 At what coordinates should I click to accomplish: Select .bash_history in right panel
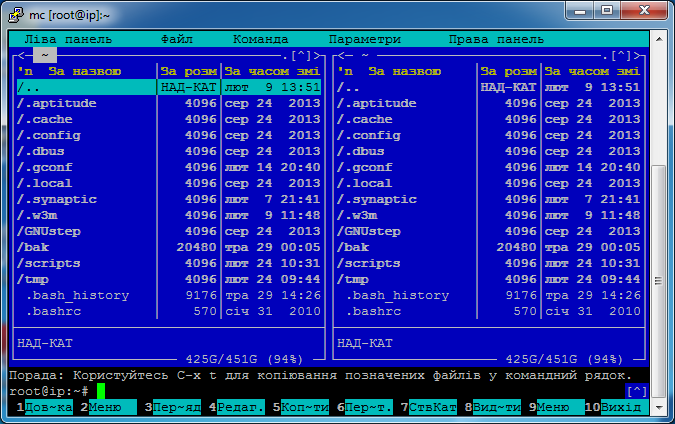click(x=489, y=295)
